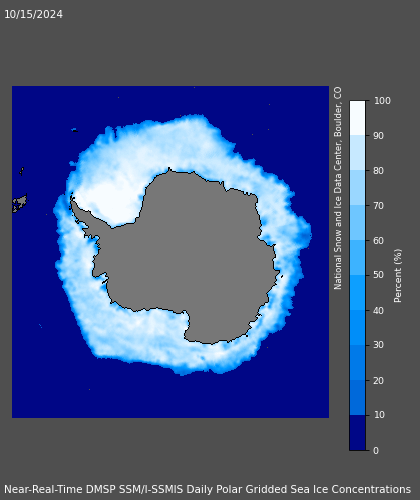Click the white 90-100 percent color band
The height and width of the screenshot is (500, 420).
[x=357, y=118]
